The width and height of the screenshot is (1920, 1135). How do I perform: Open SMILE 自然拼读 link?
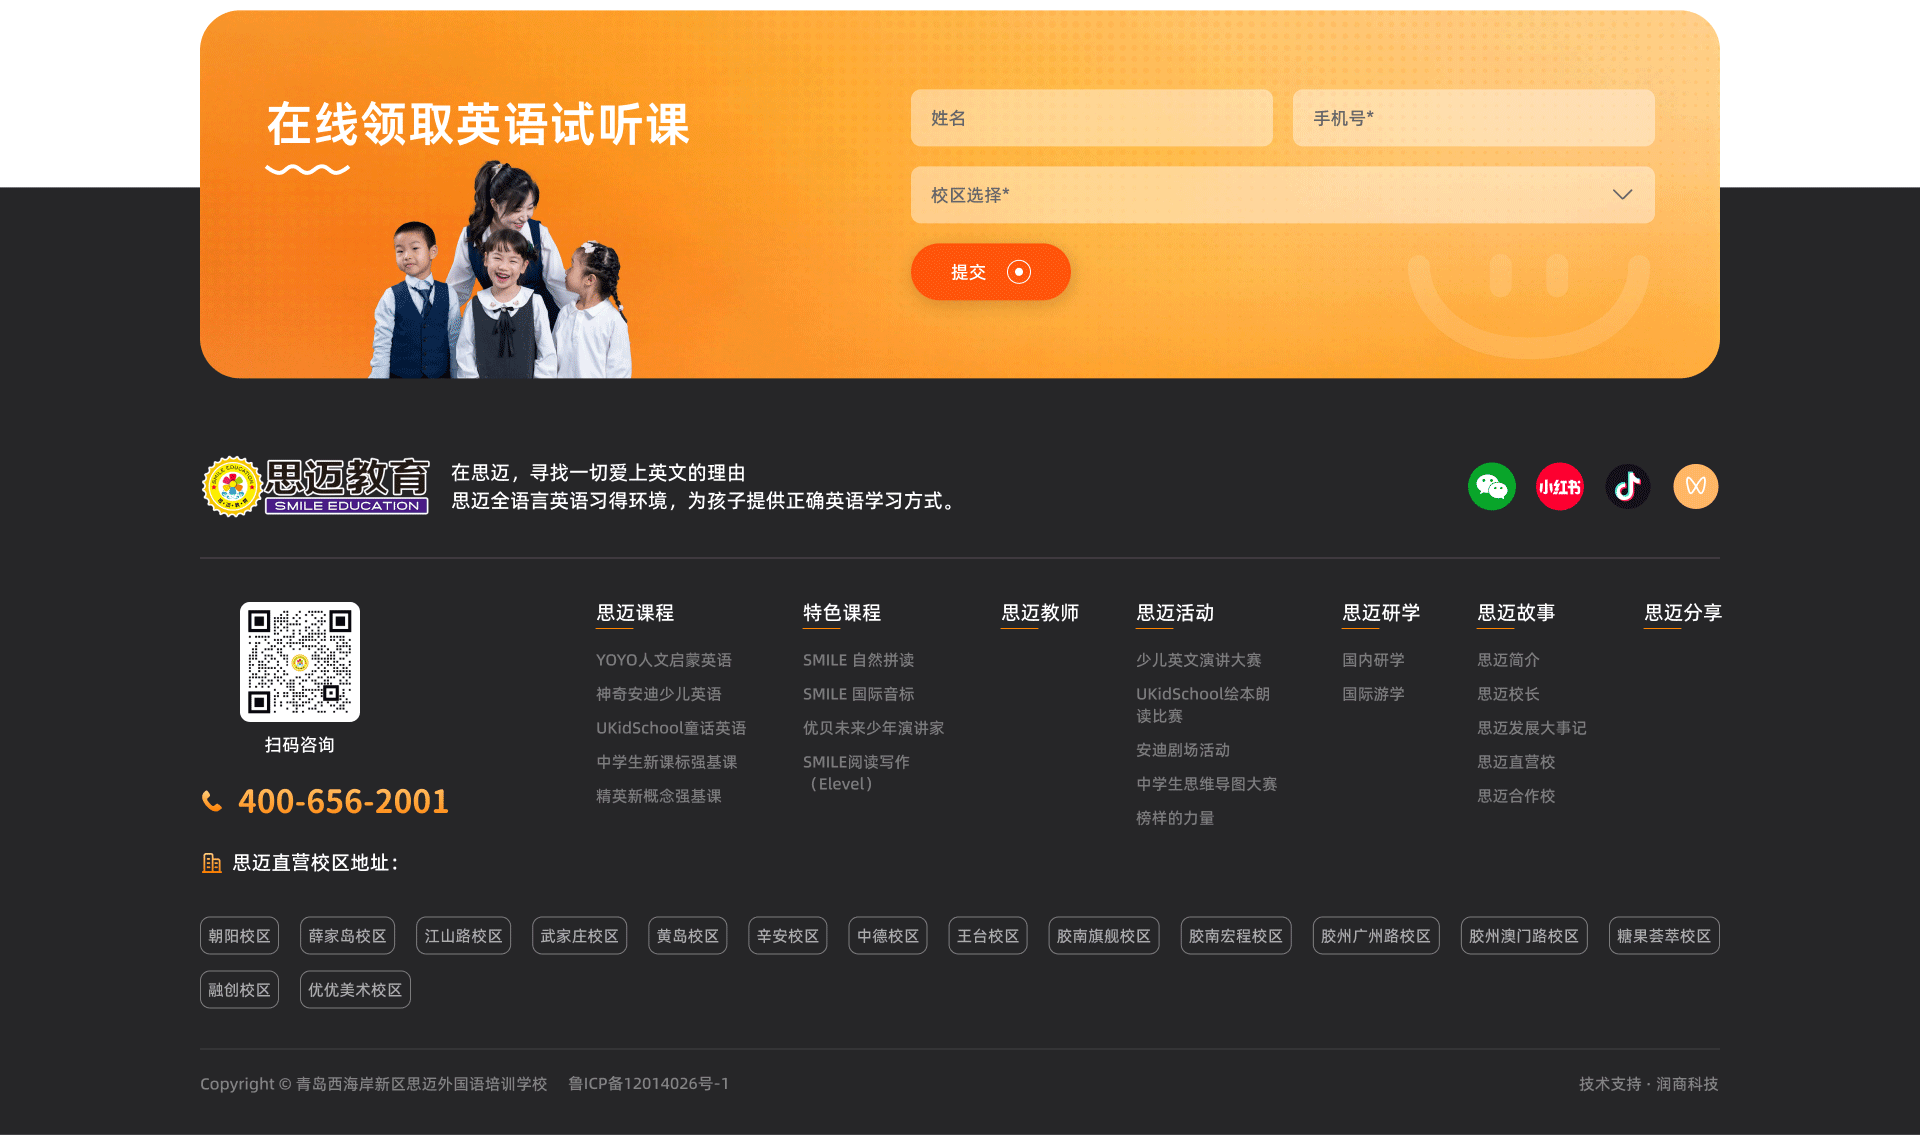(858, 660)
